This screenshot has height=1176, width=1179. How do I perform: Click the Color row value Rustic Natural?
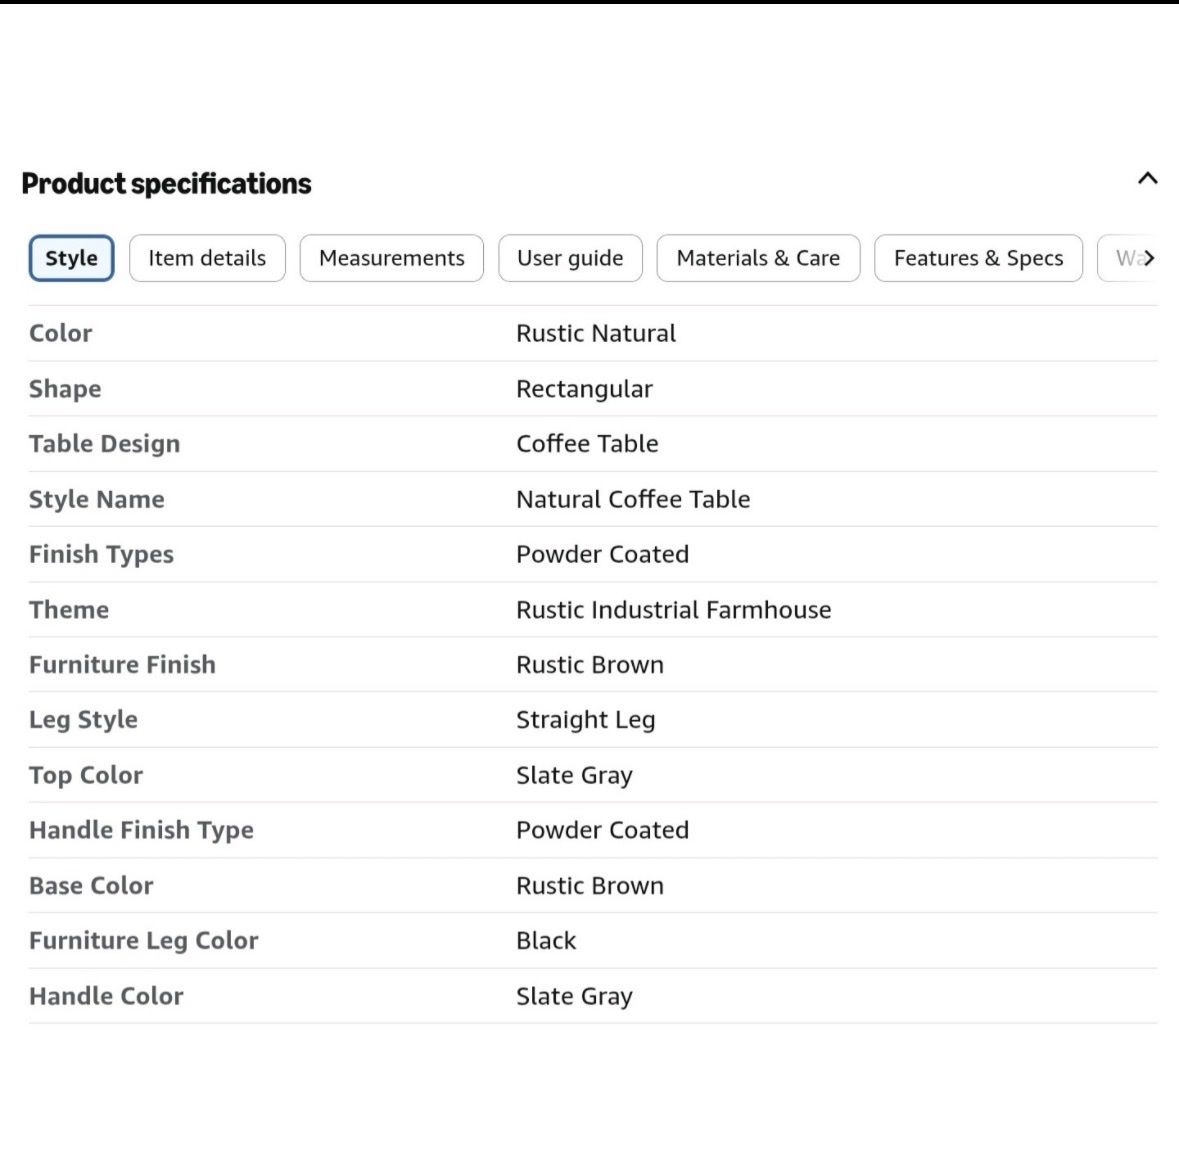tap(596, 333)
